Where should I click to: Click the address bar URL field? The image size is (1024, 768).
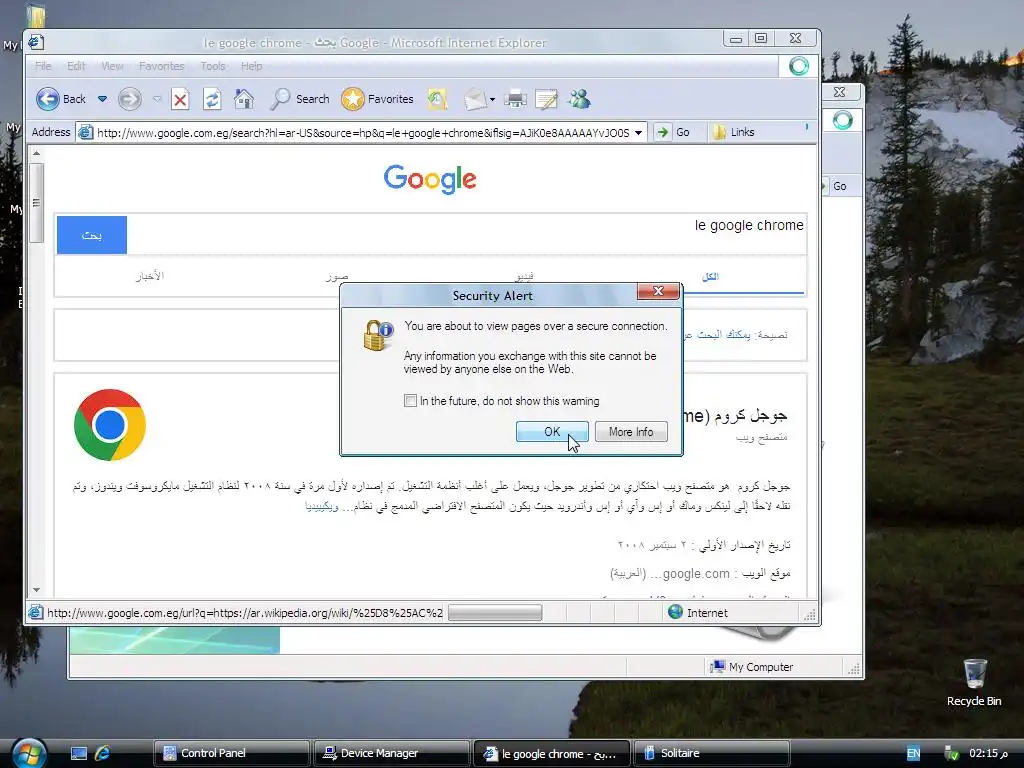pyautogui.click(x=362, y=133)
